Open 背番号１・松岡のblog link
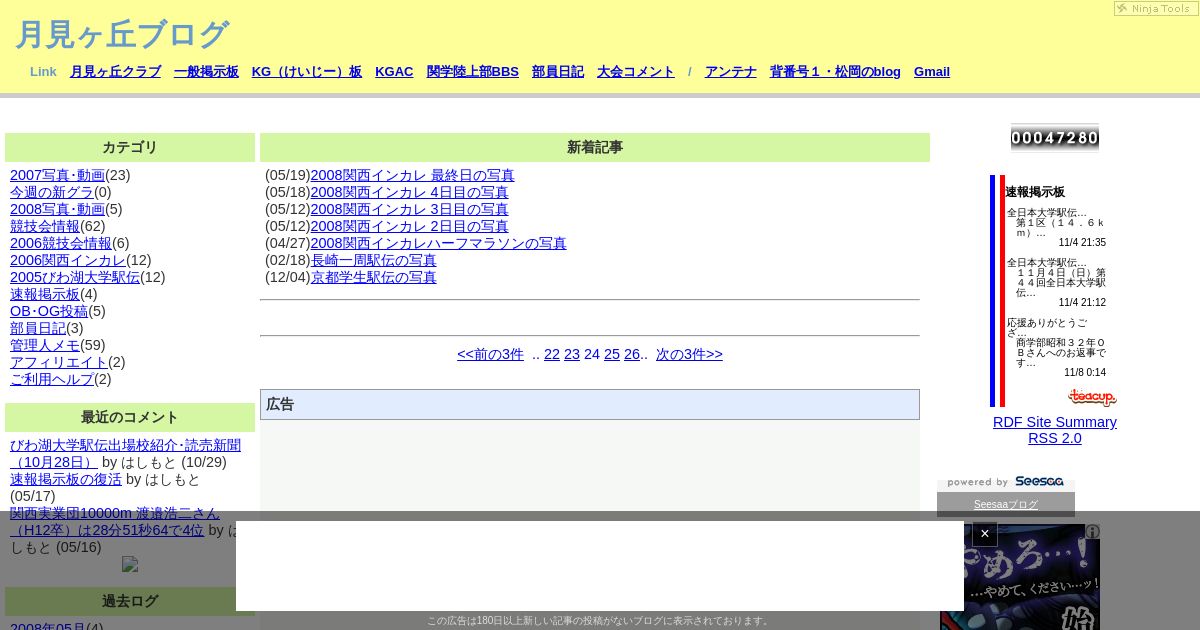 pyautogui.click(x=835, y=72)
